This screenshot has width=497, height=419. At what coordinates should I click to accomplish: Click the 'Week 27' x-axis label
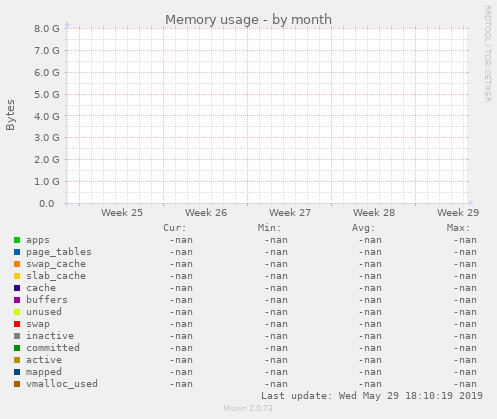click(x=290, y=213)
